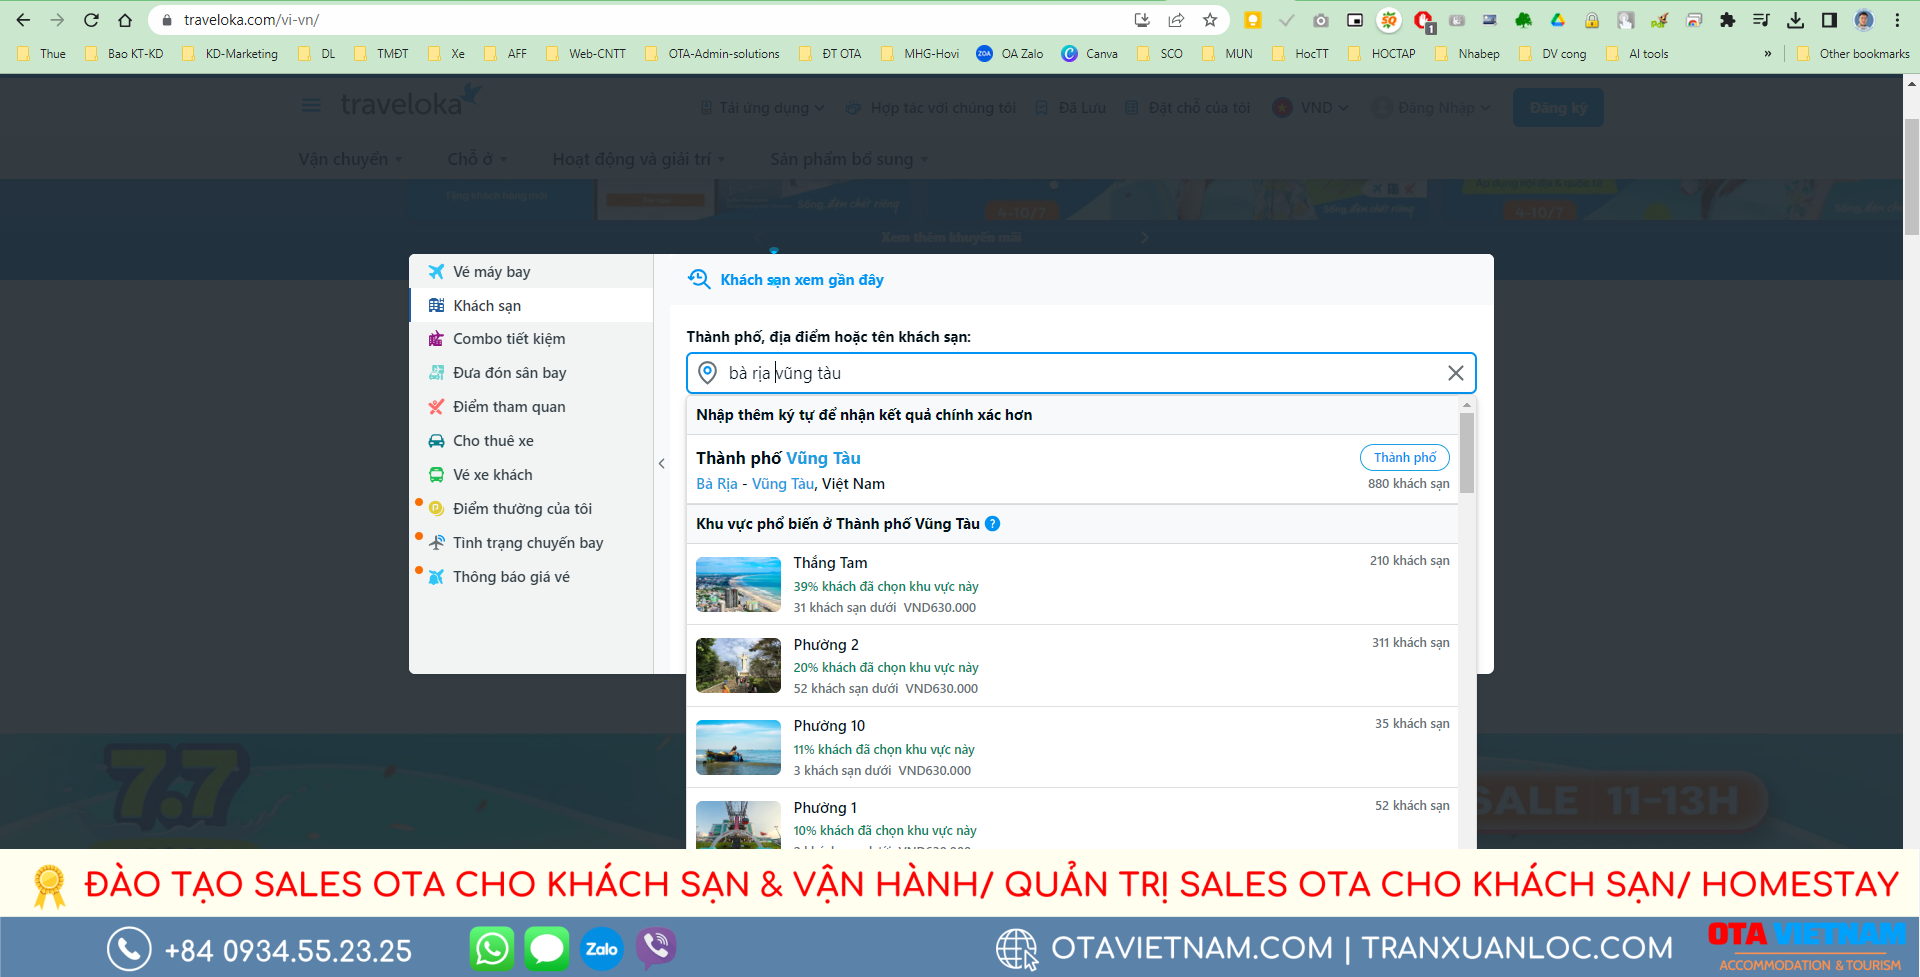Select the Vé máy bay tab
Screen dimensions: 1920x977
[531, 272]
